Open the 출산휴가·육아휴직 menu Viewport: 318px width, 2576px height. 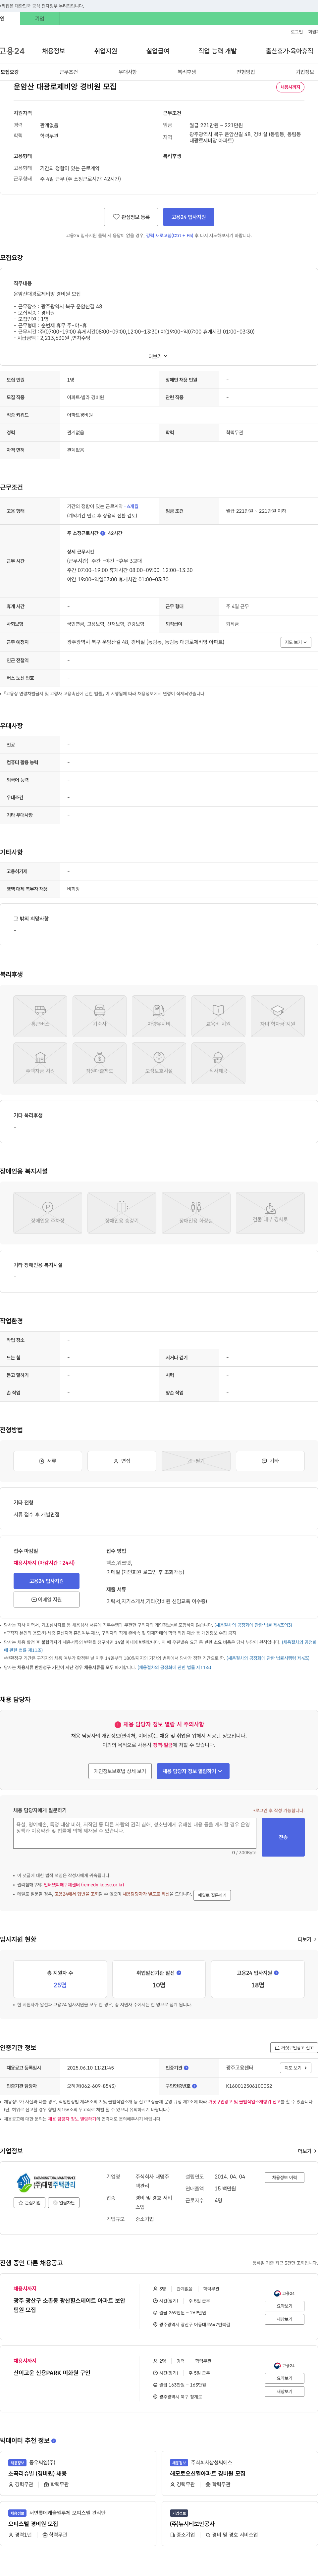(x=289, y=51)
